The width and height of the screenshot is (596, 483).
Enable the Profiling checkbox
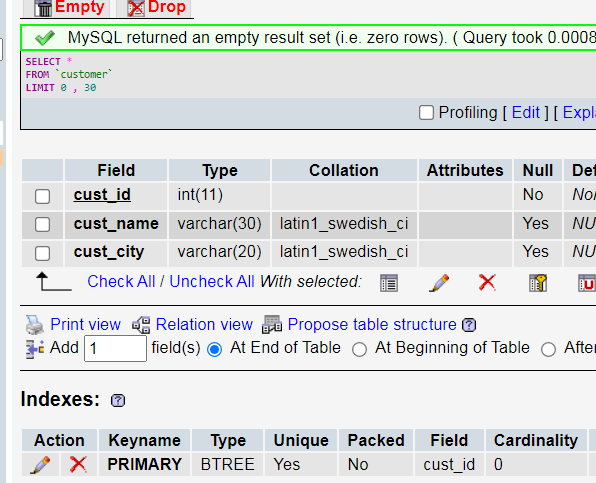point(426,113)
